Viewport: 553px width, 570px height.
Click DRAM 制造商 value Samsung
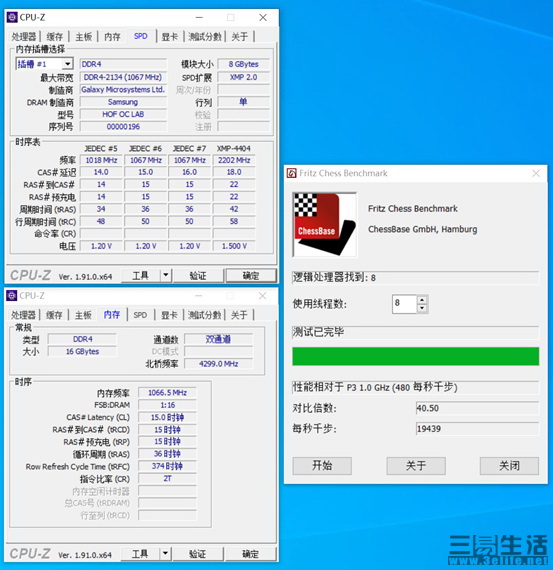123,102
